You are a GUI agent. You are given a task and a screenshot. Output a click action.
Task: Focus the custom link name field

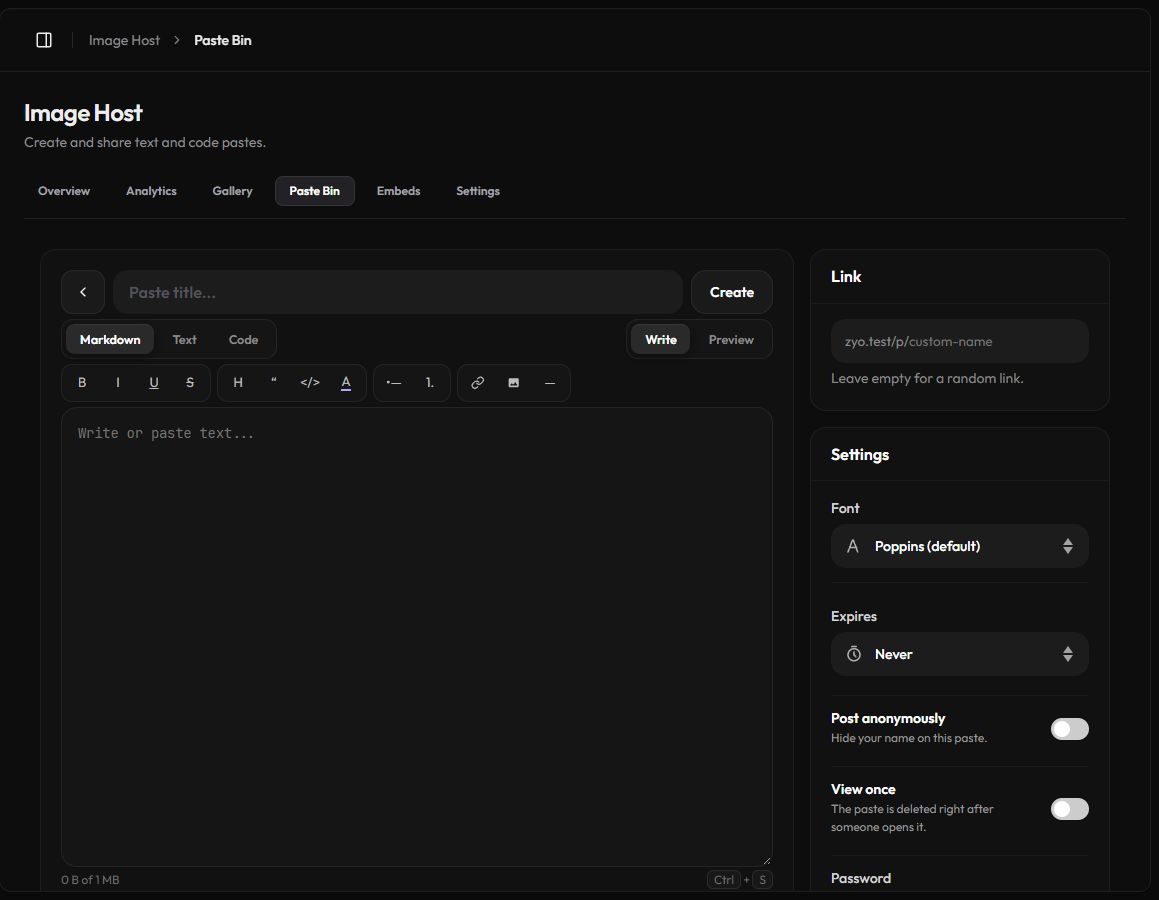[959, 341]
